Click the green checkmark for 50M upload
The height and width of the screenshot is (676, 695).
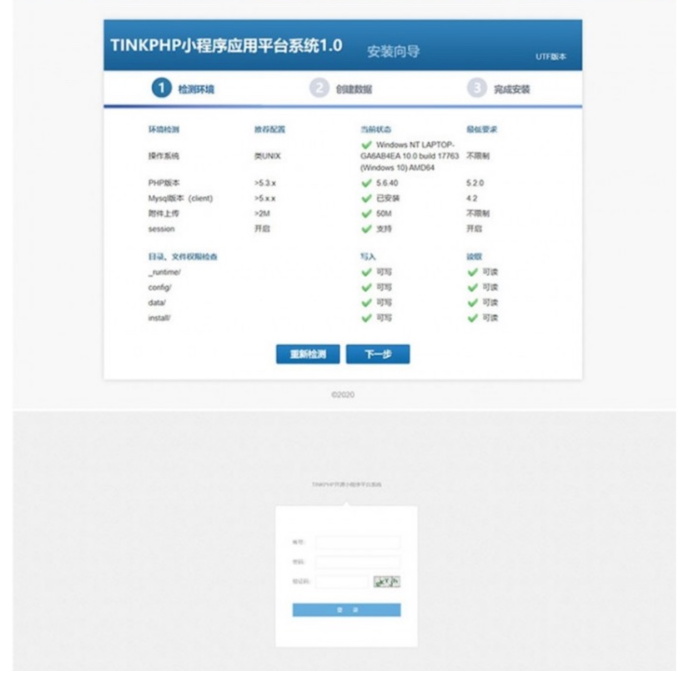tap(367, 213)
